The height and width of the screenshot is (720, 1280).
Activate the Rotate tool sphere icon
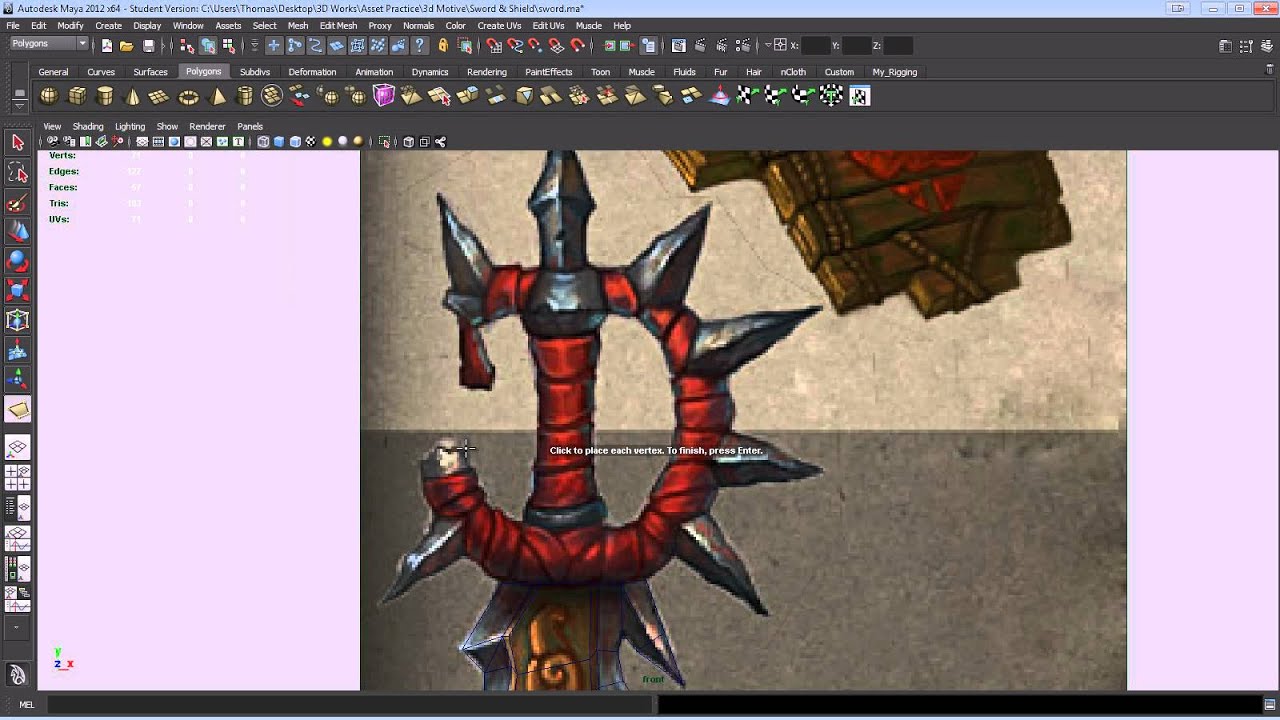pos(17,262)
